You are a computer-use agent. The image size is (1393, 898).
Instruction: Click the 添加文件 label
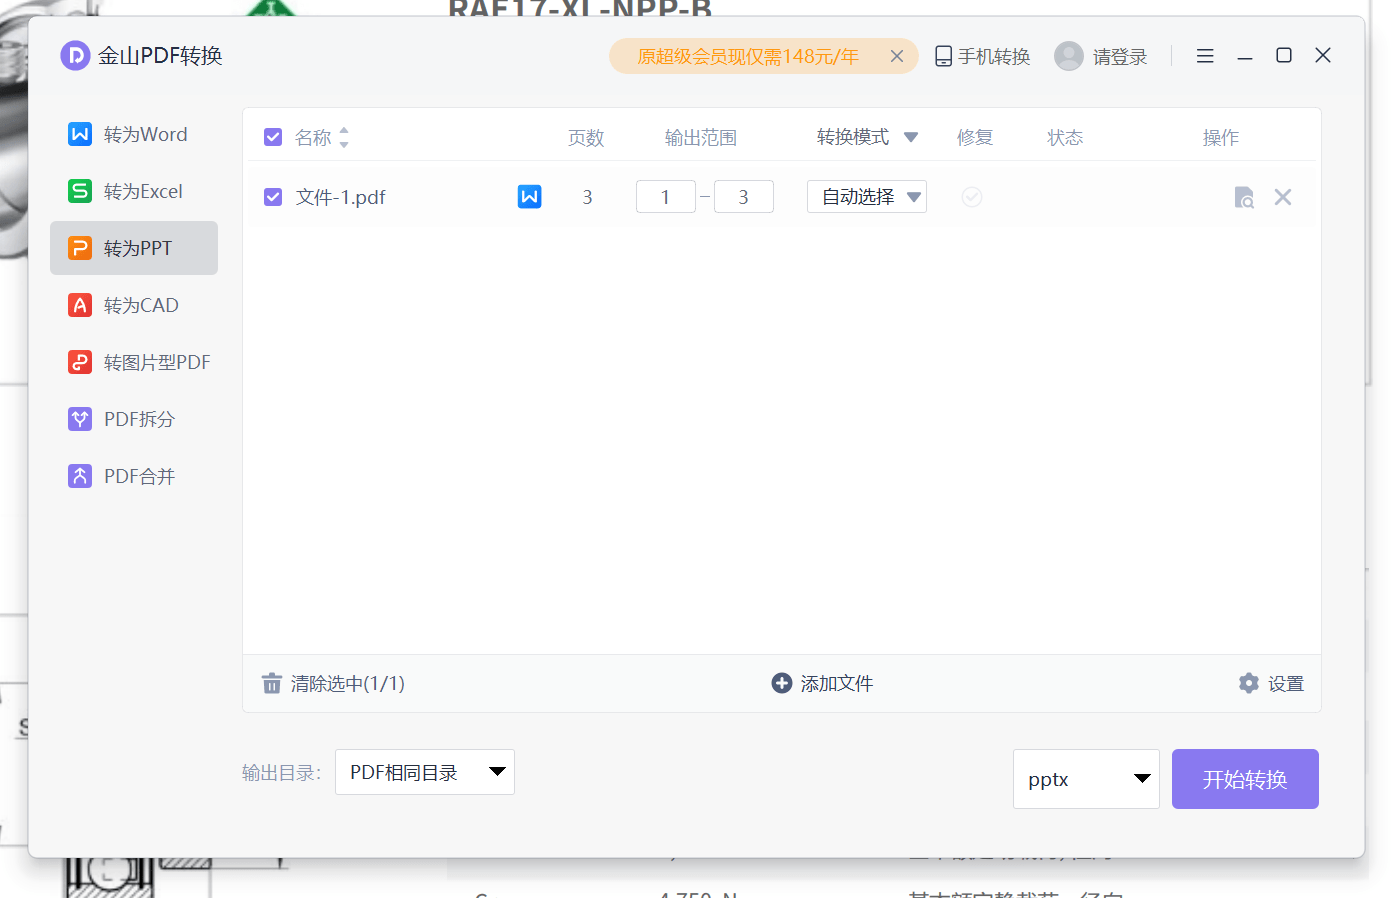coord(837,684)
